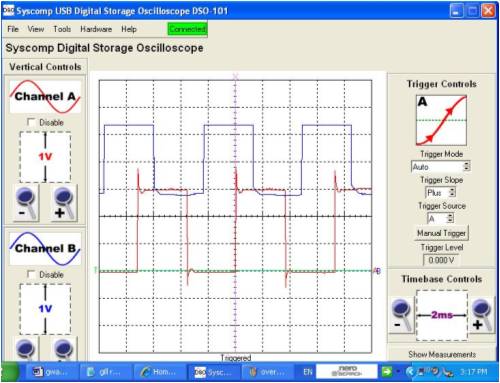500x383 pixels.
Task: Open the Trigger Mode Auto dropdown
Action: click(441, 166)
